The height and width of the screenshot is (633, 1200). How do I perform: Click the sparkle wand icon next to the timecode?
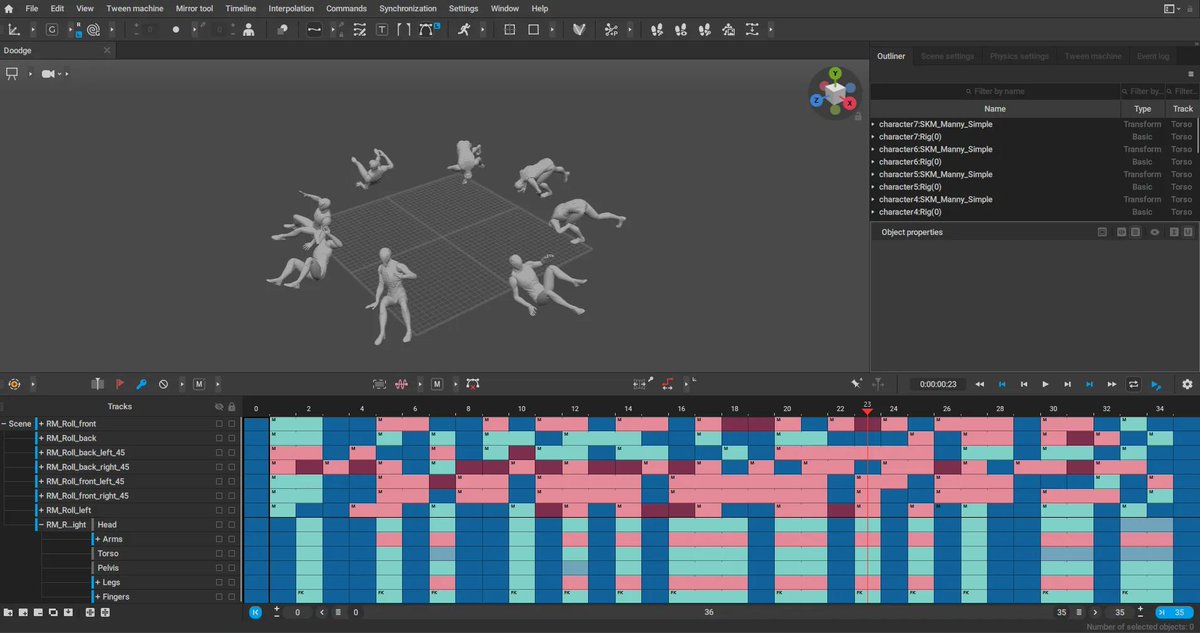coord(856,384)
